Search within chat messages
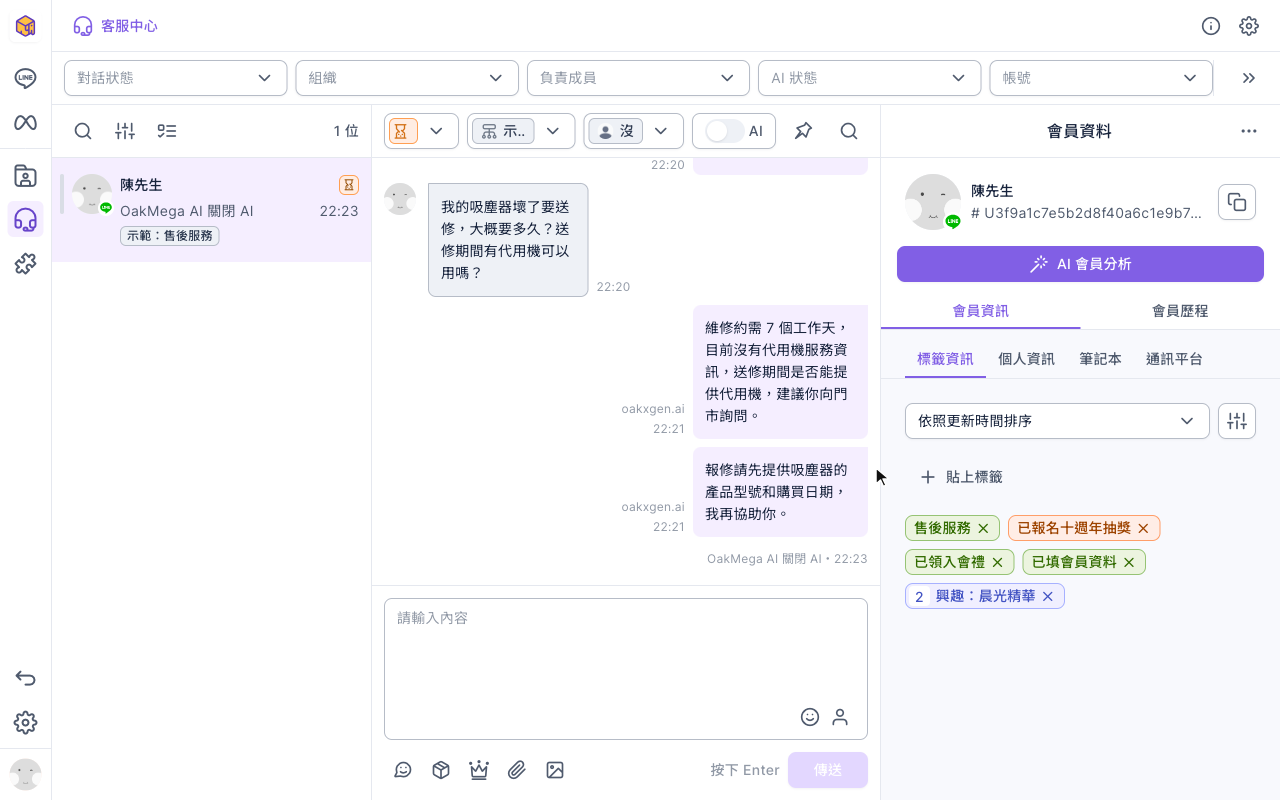Image resolution: width=1280 pixels, height=800 pixels. click(849, 131)
